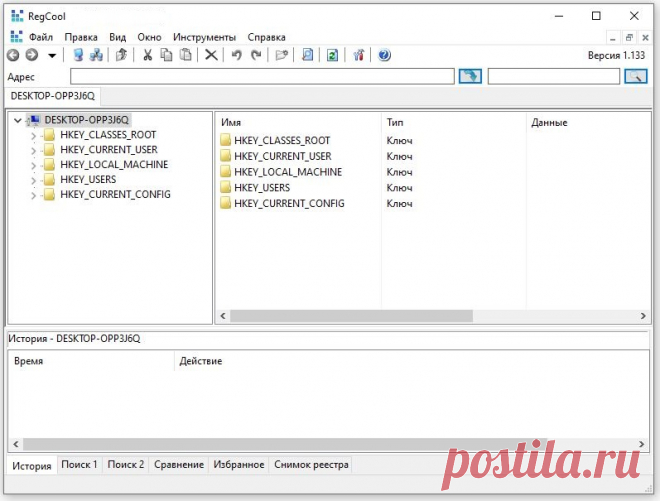Expand HKEY_CLASSES_ROOT in the tree
Screen dimensions: 660x501
tap(34, 136)
